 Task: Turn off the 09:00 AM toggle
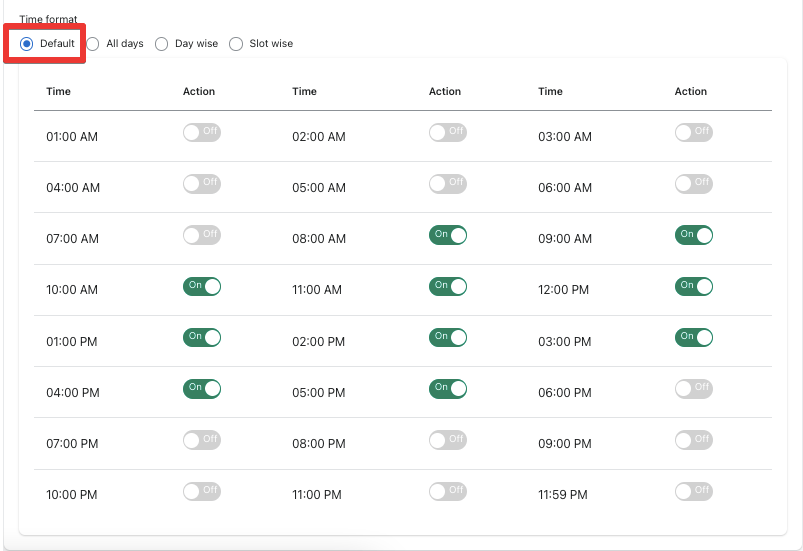coord(693,235)
